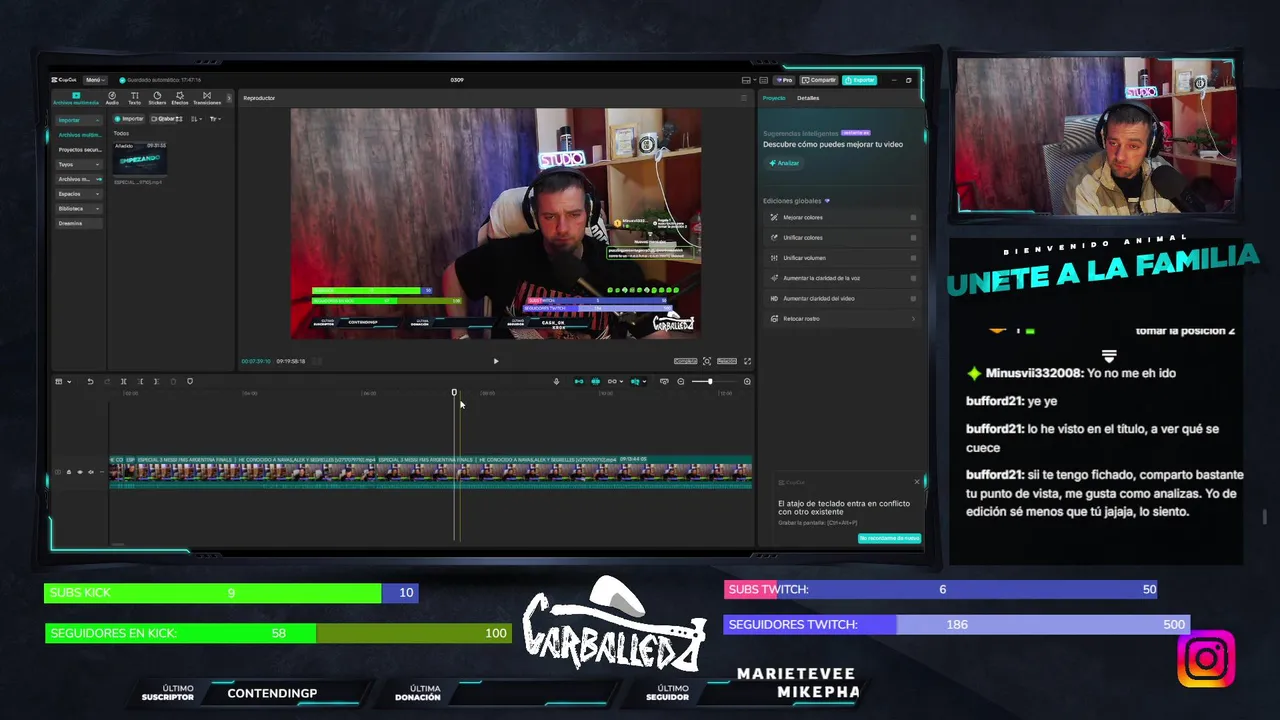Click the zoom in timeline magnifier
Image resolution: width=1280 pixels, height=720 pixels.
point(747,381)
